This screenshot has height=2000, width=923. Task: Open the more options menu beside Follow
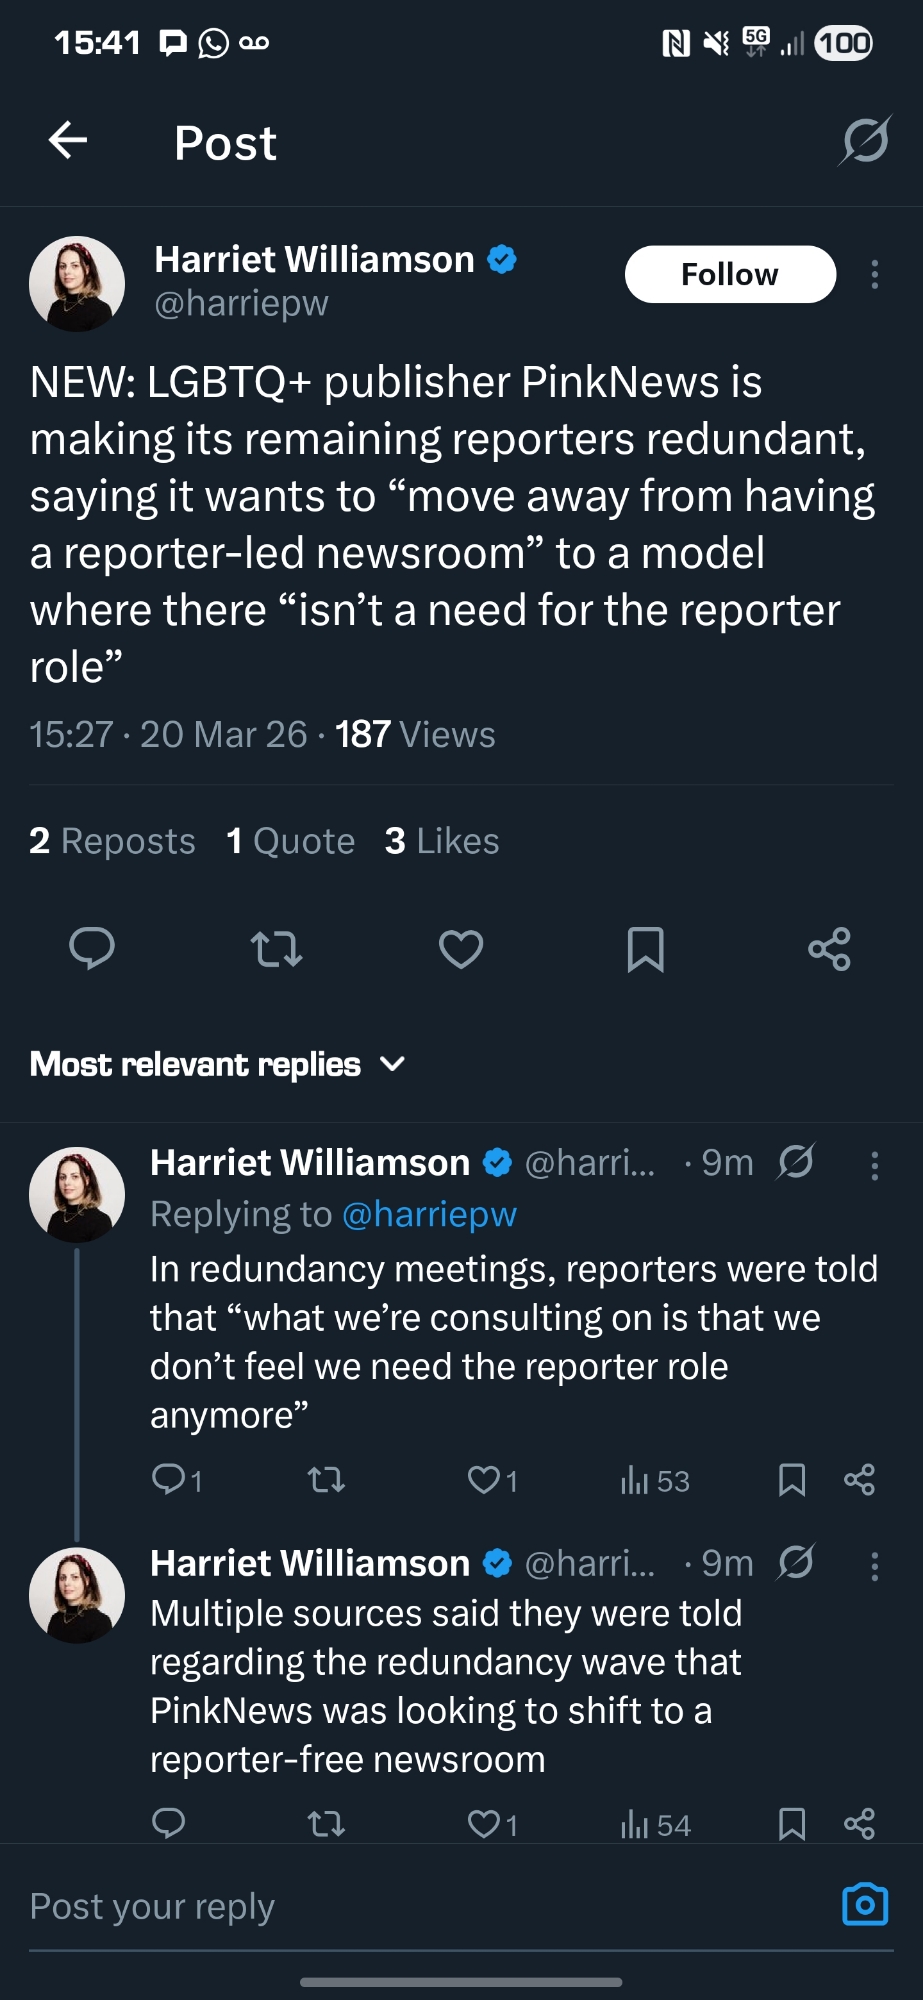pyautogui.click(x=875, y=274)
